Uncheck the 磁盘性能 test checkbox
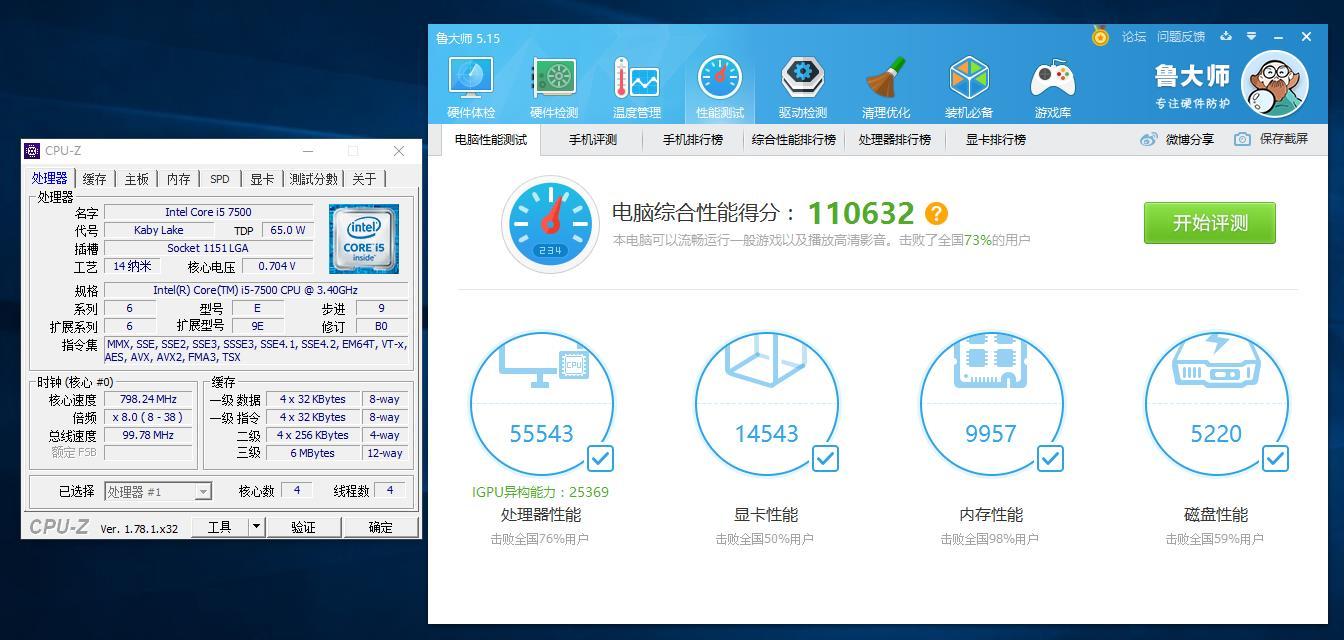The image size is (1344, 640). [x=1275, y=458]
